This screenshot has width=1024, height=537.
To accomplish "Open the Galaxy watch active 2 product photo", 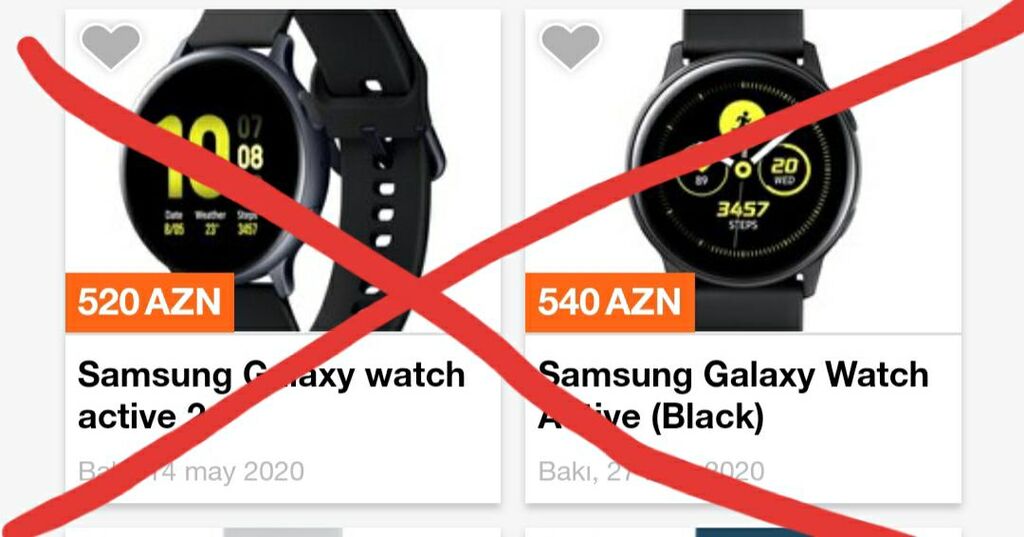I will click(x=283, y=170).
